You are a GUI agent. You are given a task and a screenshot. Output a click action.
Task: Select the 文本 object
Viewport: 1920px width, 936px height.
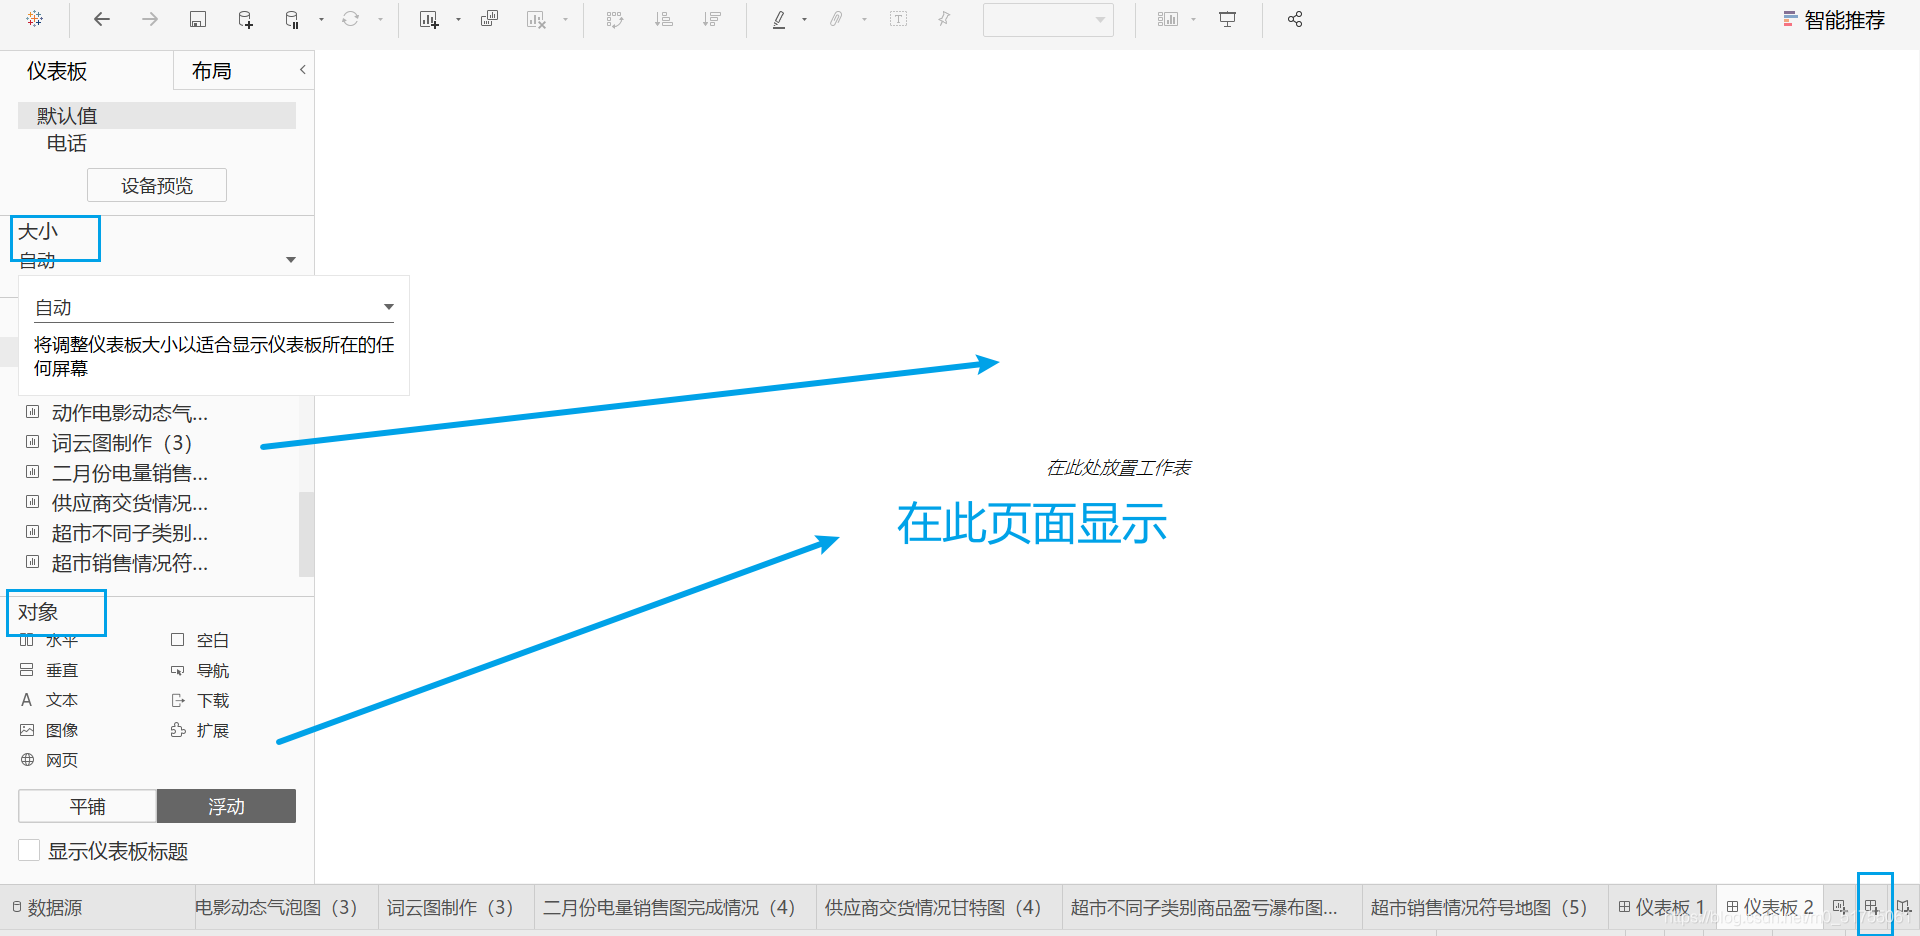[50, 700]
